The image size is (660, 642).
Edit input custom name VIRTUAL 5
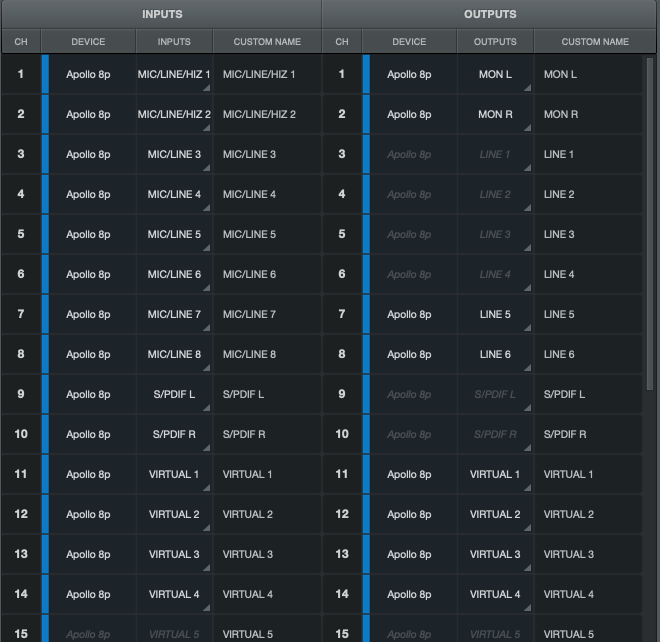point(267,629)
